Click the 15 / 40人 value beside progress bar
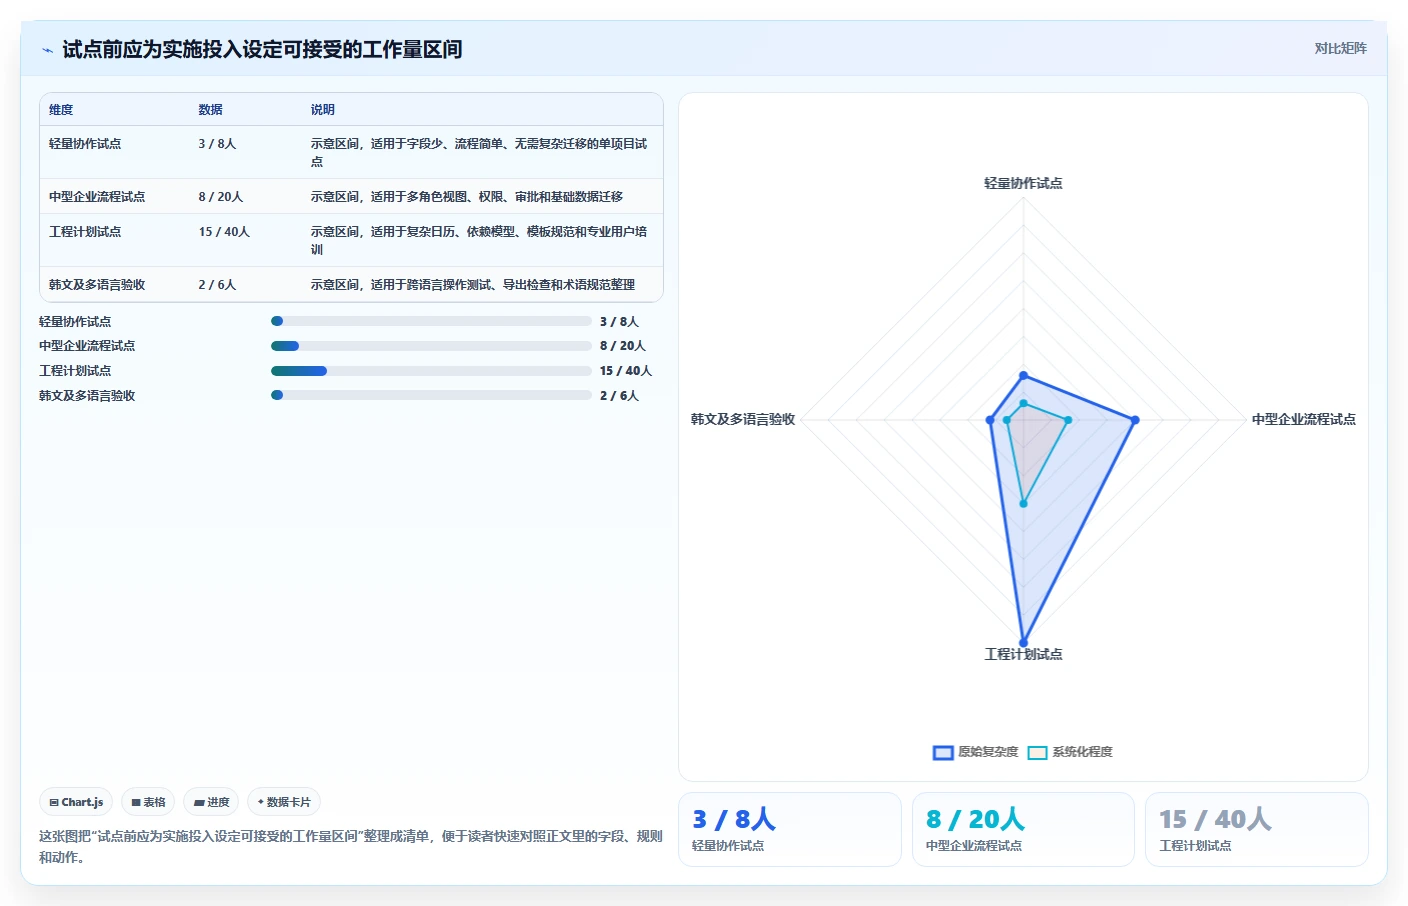1408x906 pixels. [x=626, y=371]
